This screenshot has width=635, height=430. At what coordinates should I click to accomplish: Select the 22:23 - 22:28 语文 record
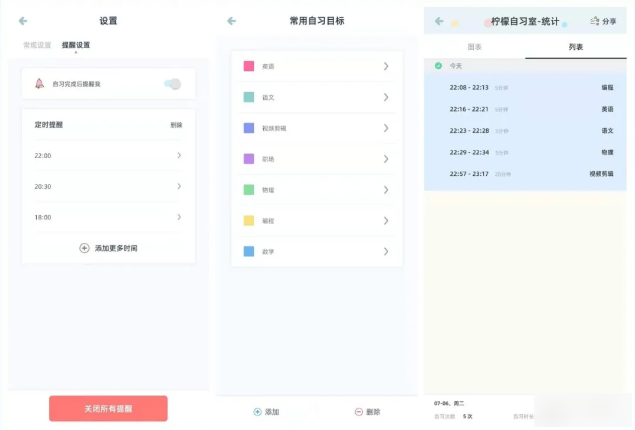(525, 131)
